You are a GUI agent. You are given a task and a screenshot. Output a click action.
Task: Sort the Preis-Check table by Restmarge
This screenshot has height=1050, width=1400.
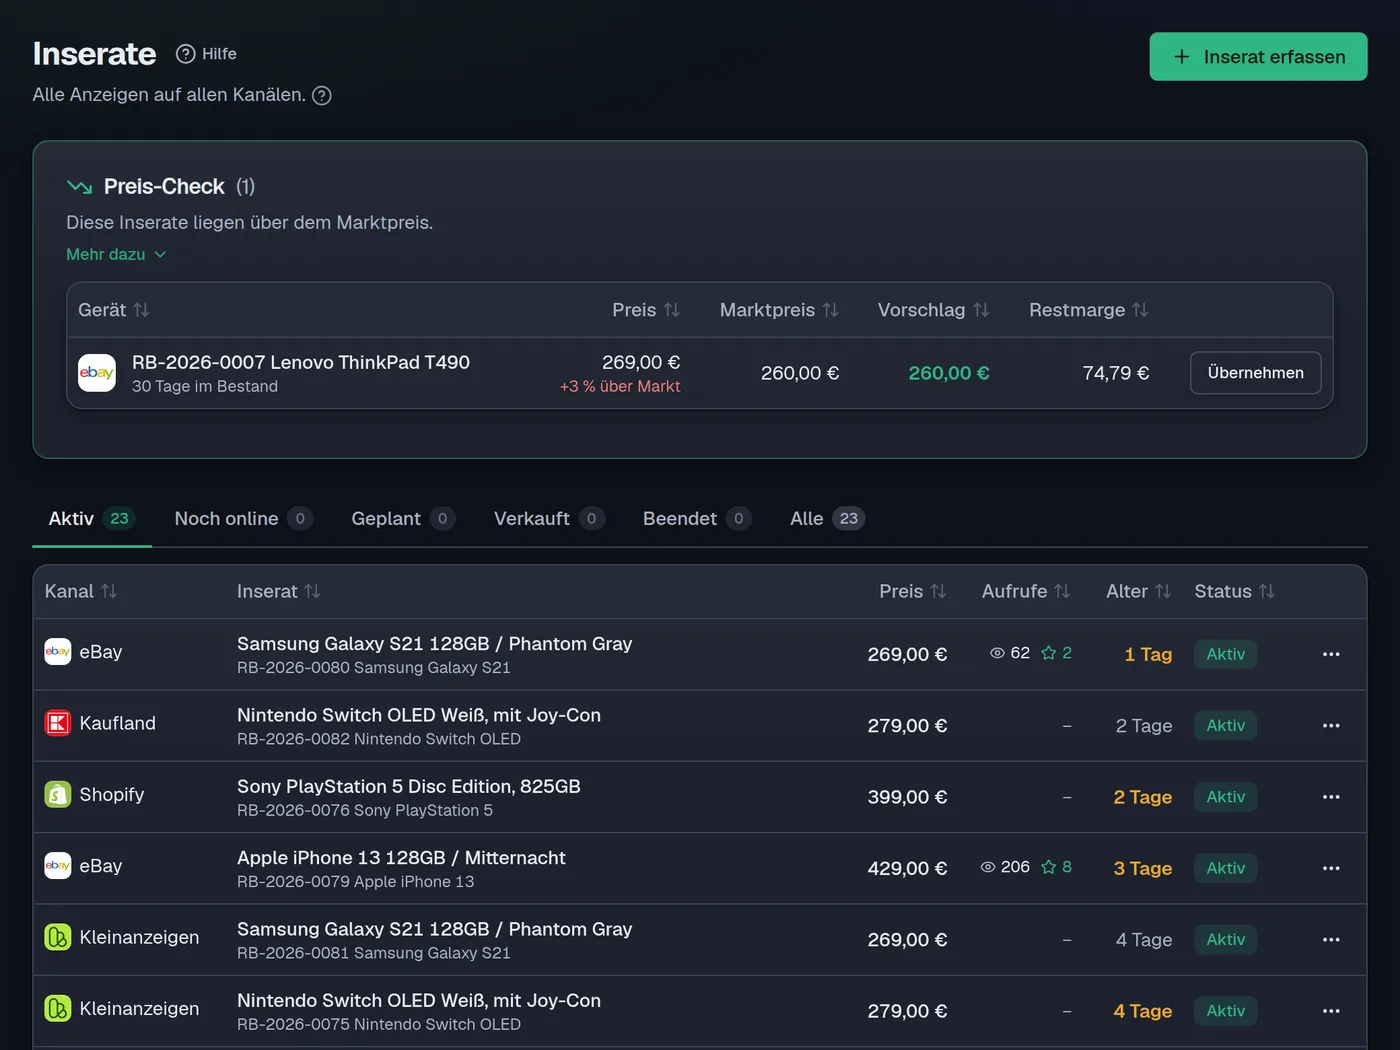pos(1088,310)
